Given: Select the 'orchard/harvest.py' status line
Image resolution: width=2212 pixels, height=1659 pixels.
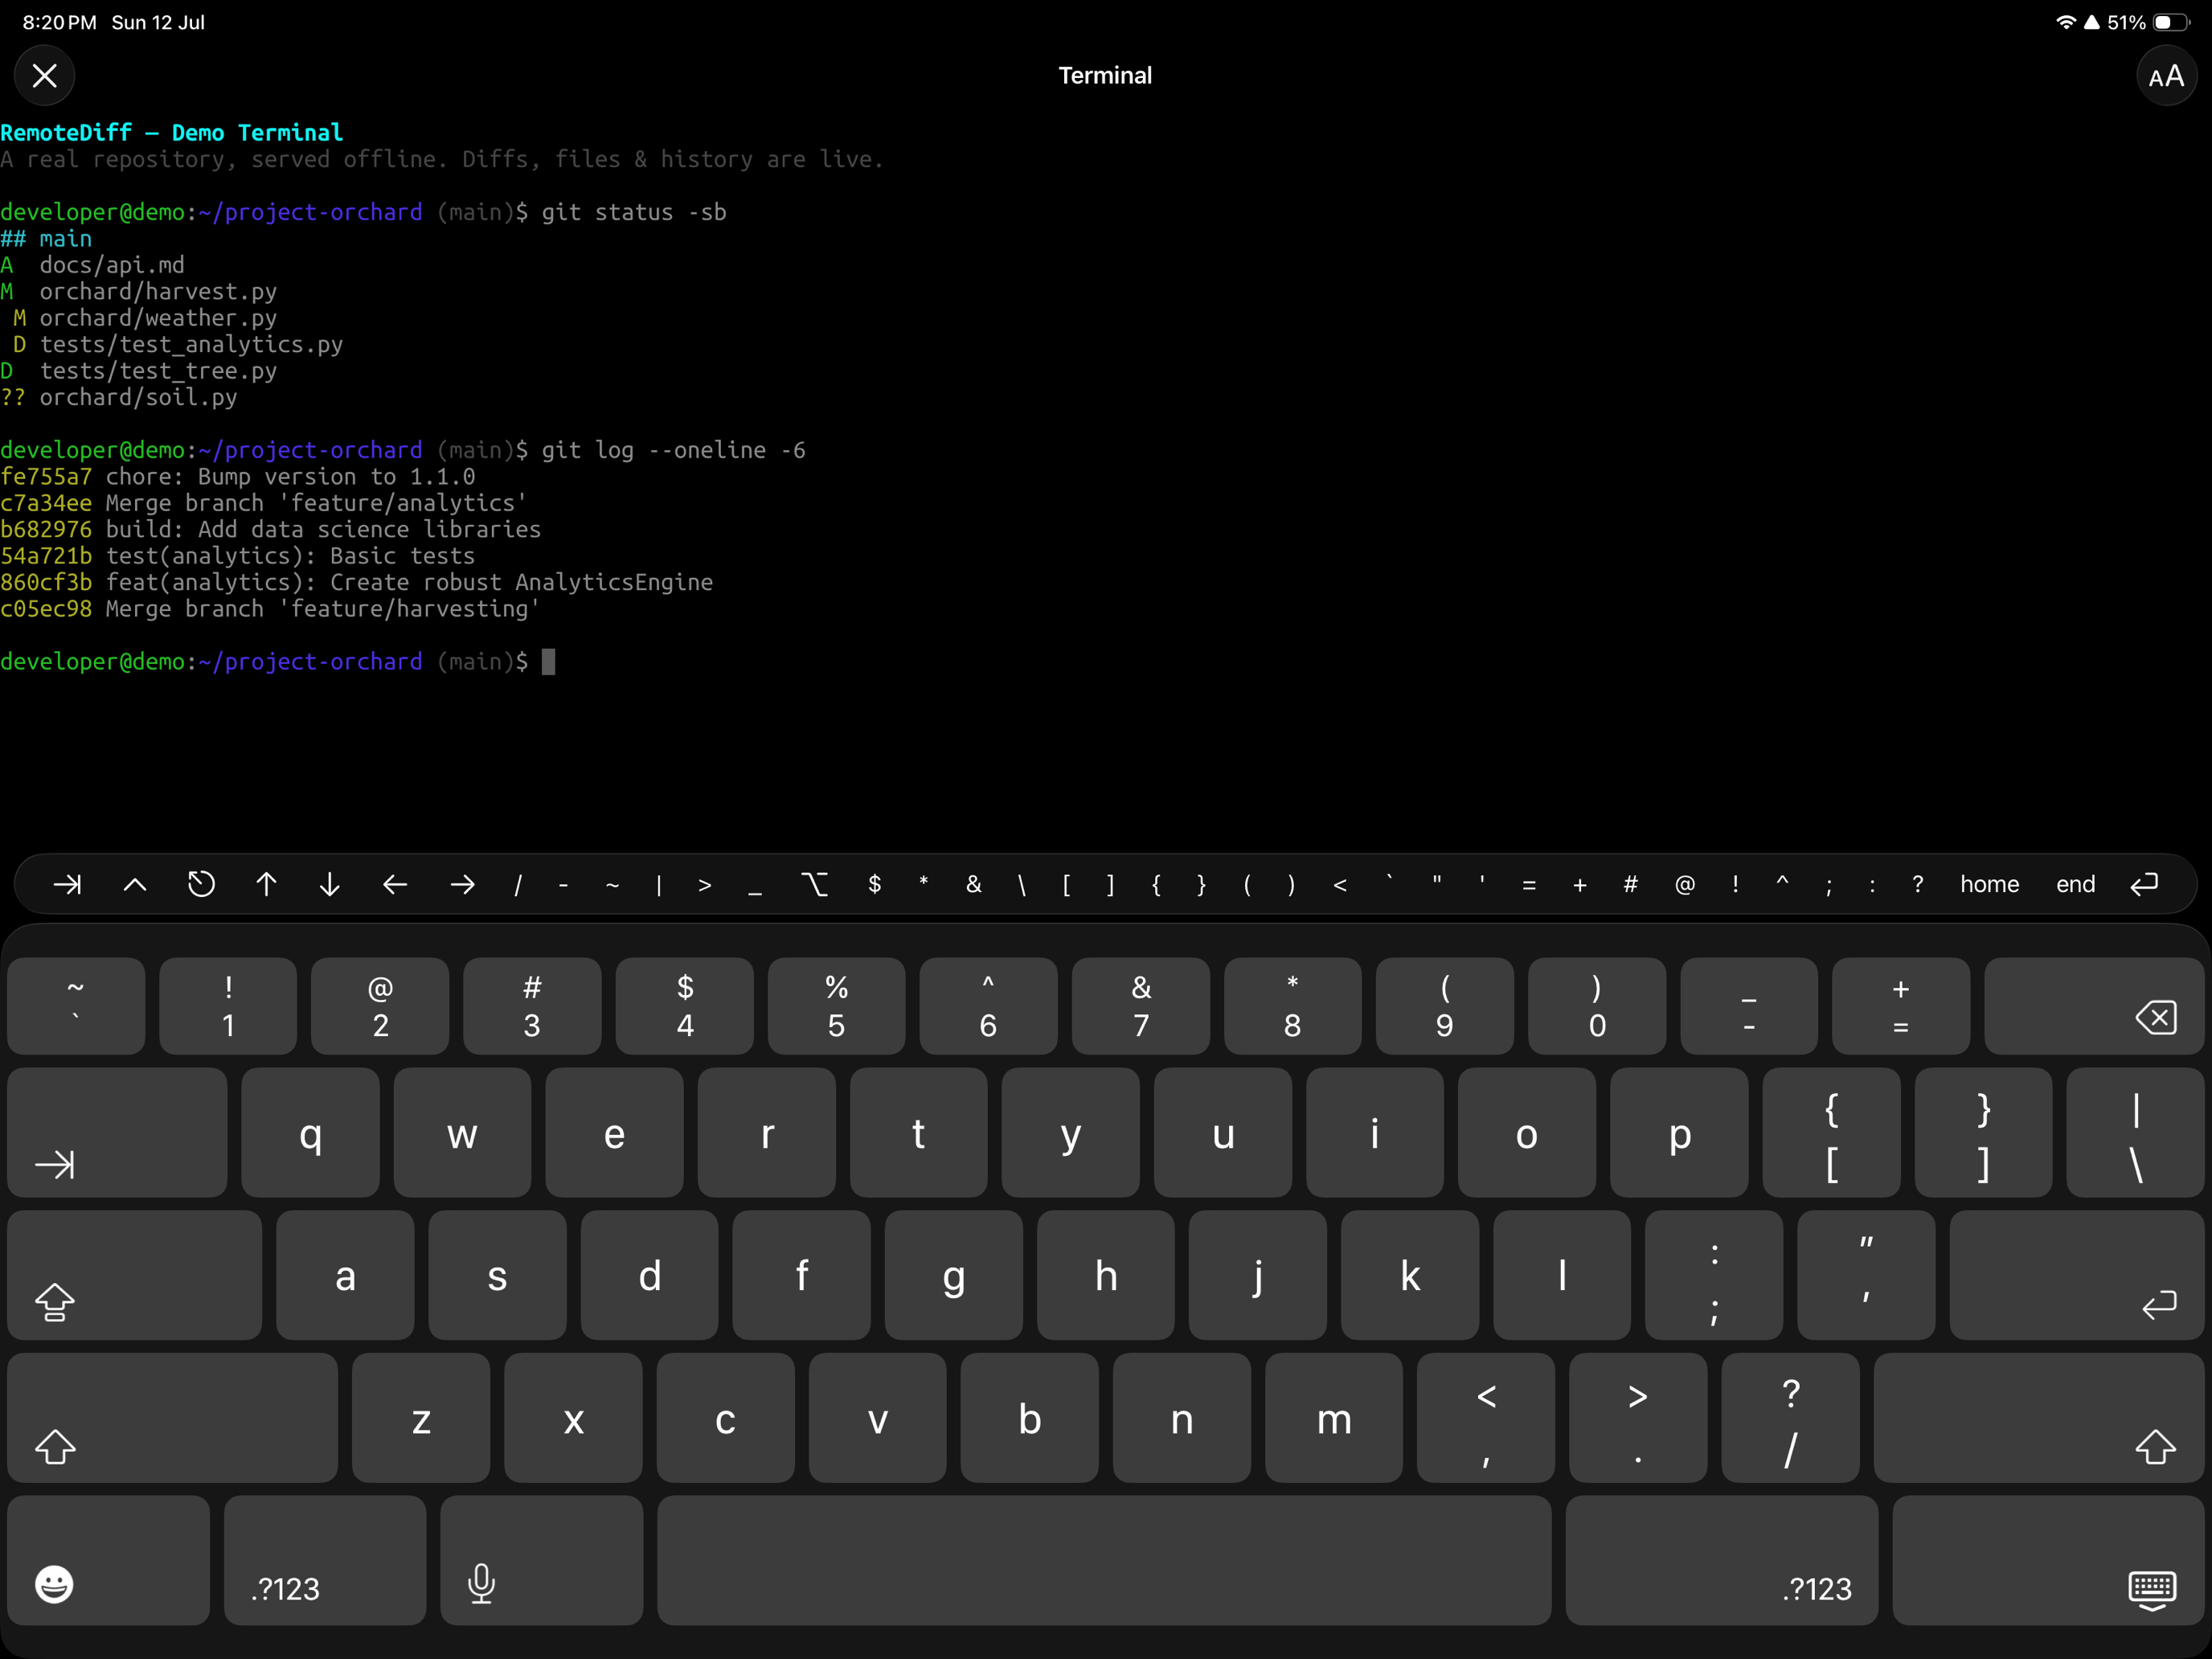Looking at the screenshot, I should pos(139,291).
